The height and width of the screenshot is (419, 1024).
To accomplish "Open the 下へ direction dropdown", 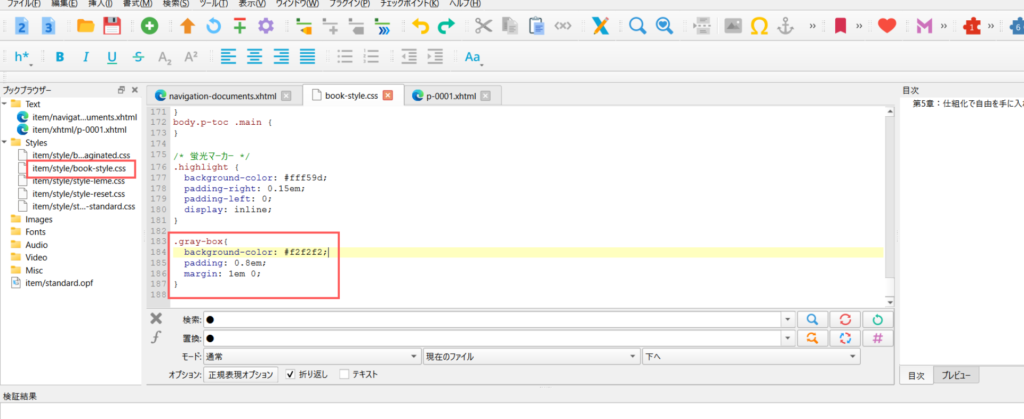I will 750,357.
